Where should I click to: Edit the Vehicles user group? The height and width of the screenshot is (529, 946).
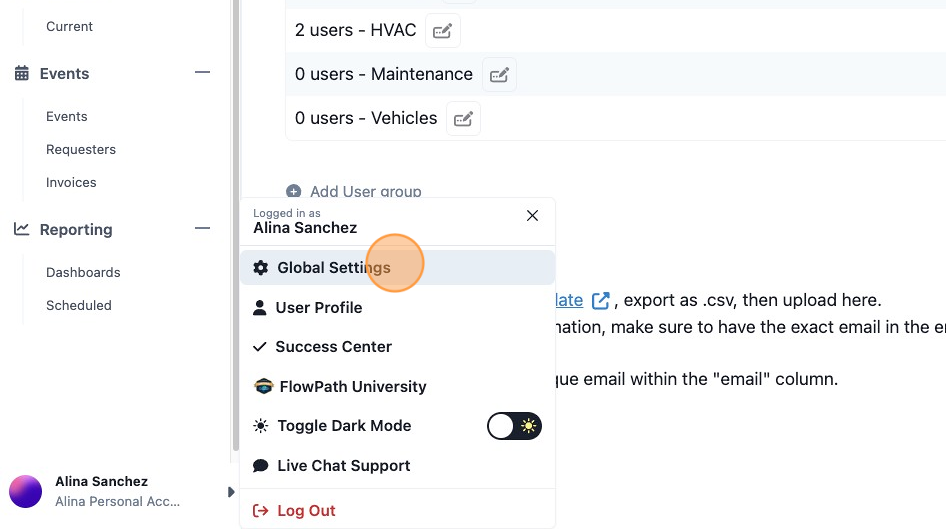[463, 119]
